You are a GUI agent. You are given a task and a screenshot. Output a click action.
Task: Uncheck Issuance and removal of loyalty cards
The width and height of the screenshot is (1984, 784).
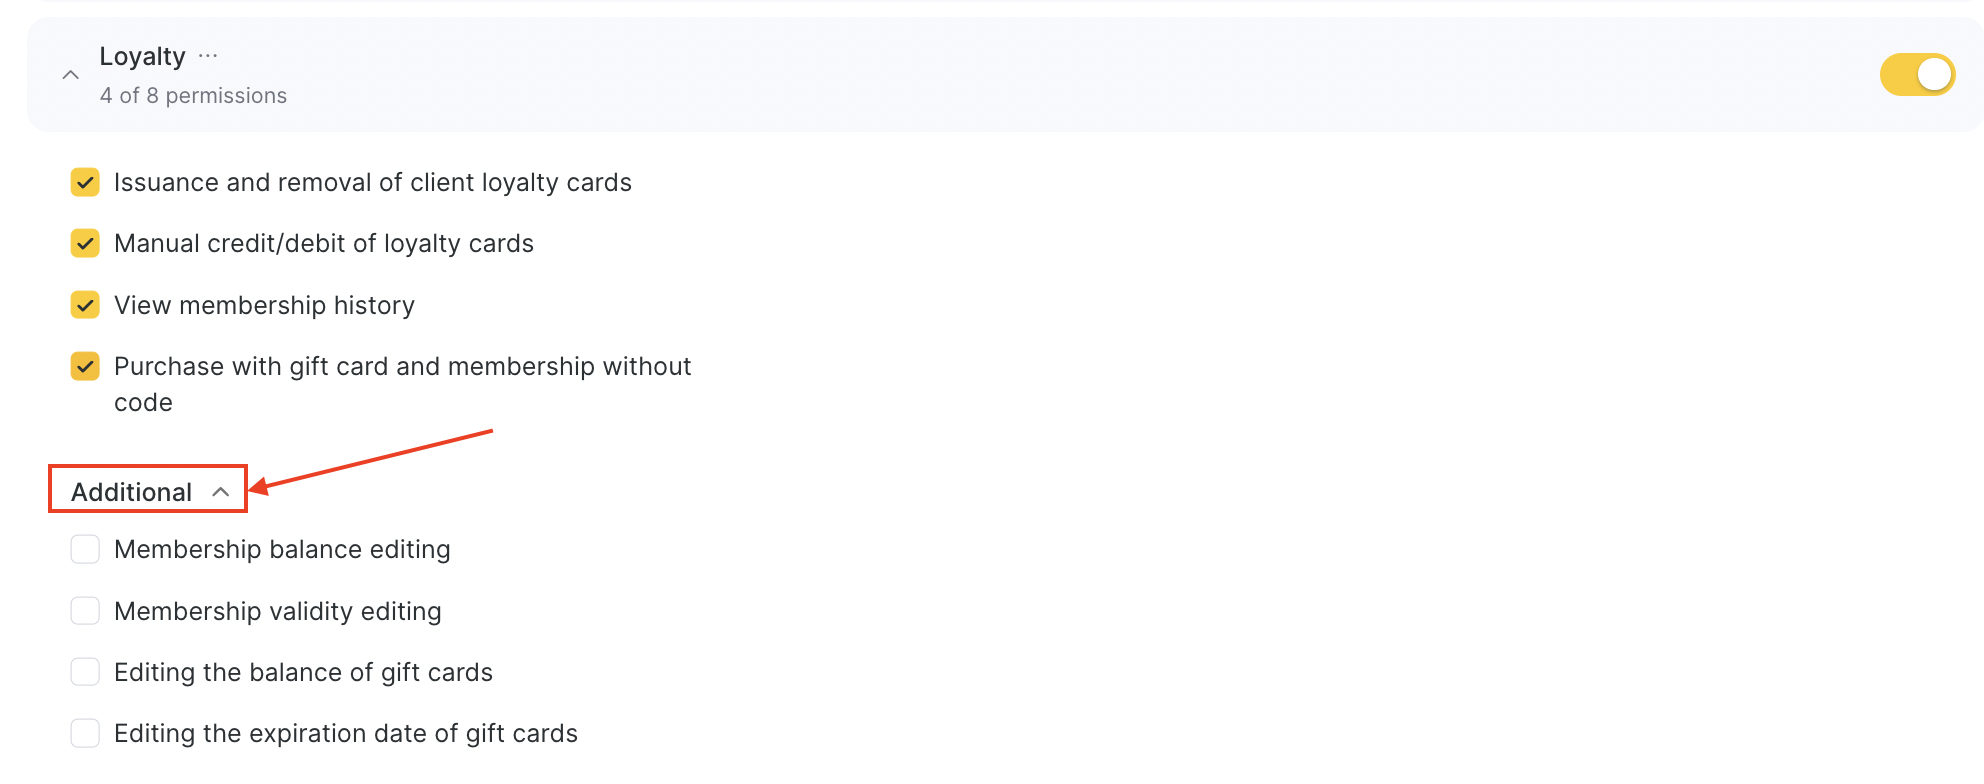click(85, 183)
